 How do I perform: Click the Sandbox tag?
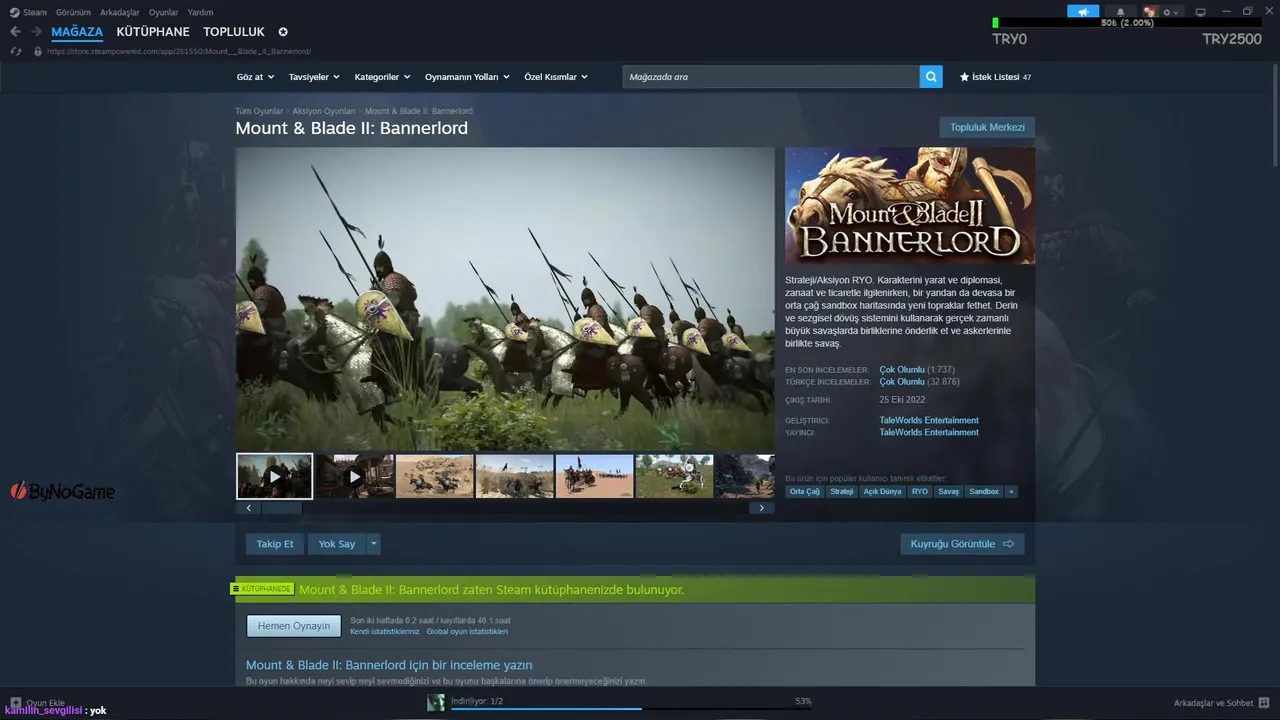pyautogui.click(x=984, y=492)
